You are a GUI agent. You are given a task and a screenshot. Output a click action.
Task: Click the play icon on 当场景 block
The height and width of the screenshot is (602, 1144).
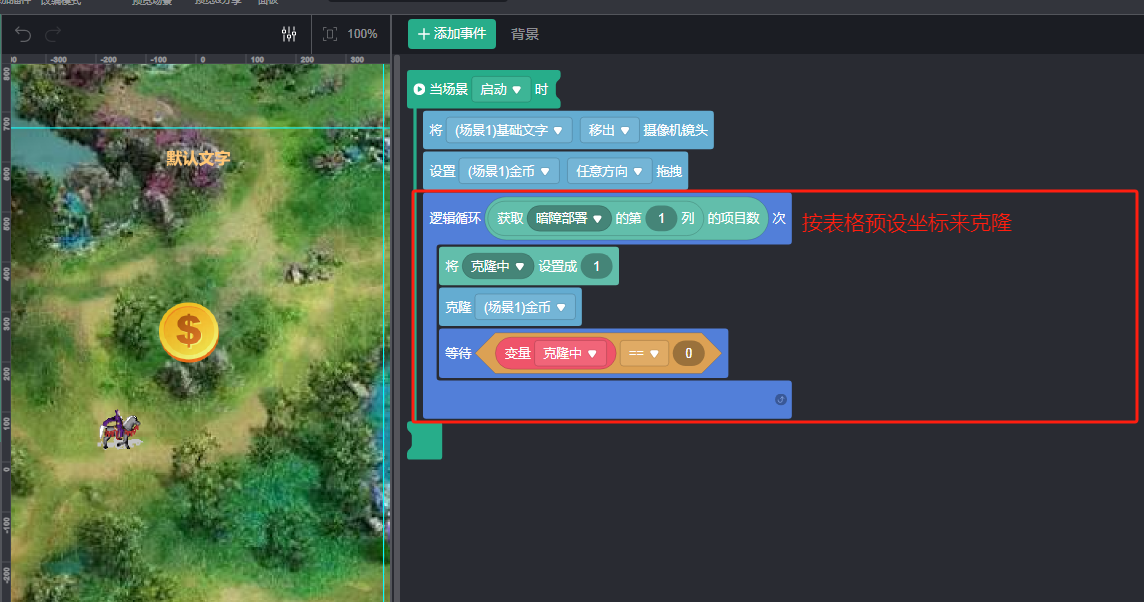419,89
